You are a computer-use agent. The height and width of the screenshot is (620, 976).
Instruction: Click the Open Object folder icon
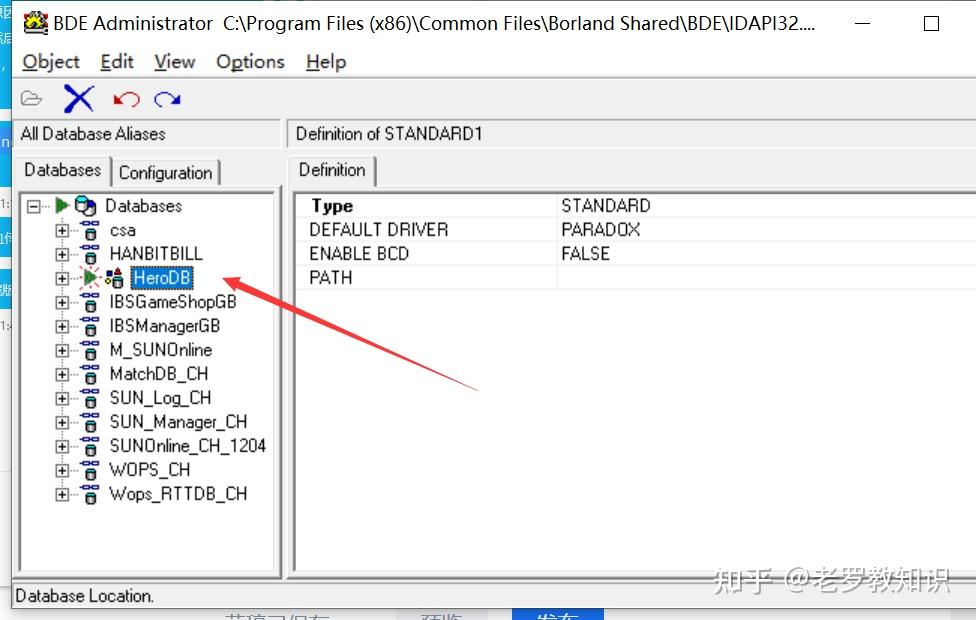30,98
